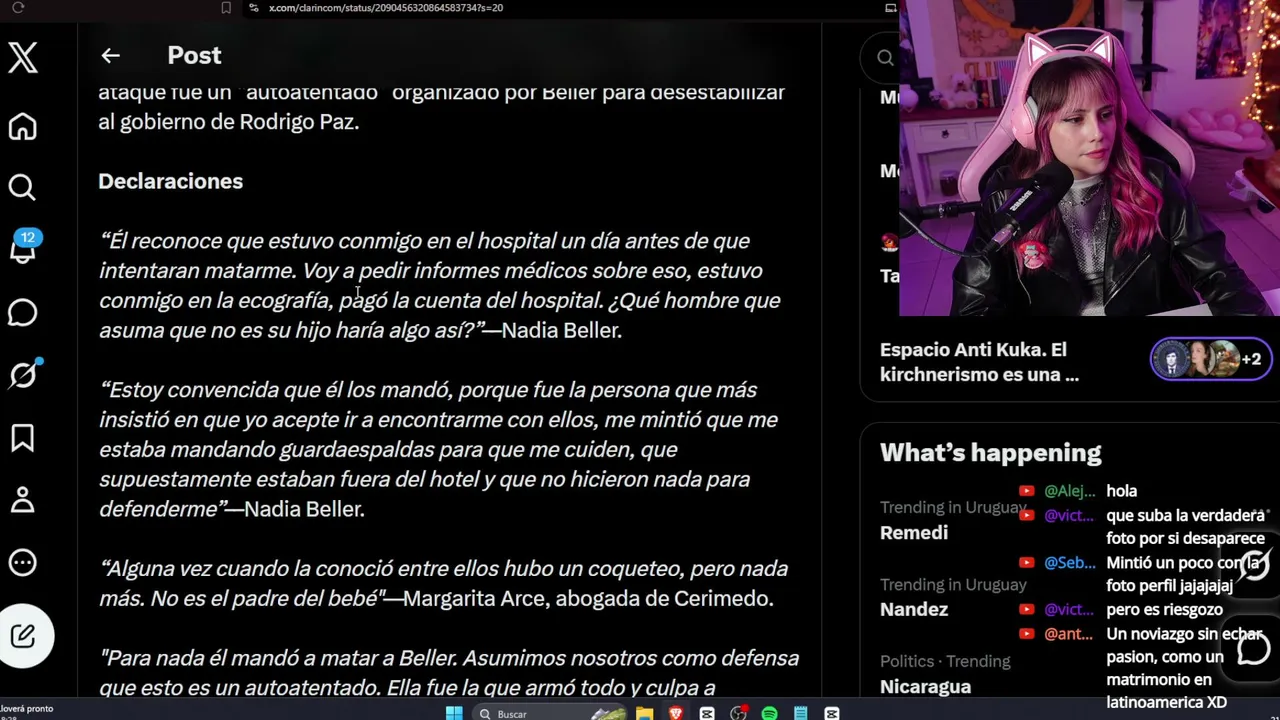Open the last CapCut taskbar icon
This screenshot has height=720, width=1280.
(832, 713)
